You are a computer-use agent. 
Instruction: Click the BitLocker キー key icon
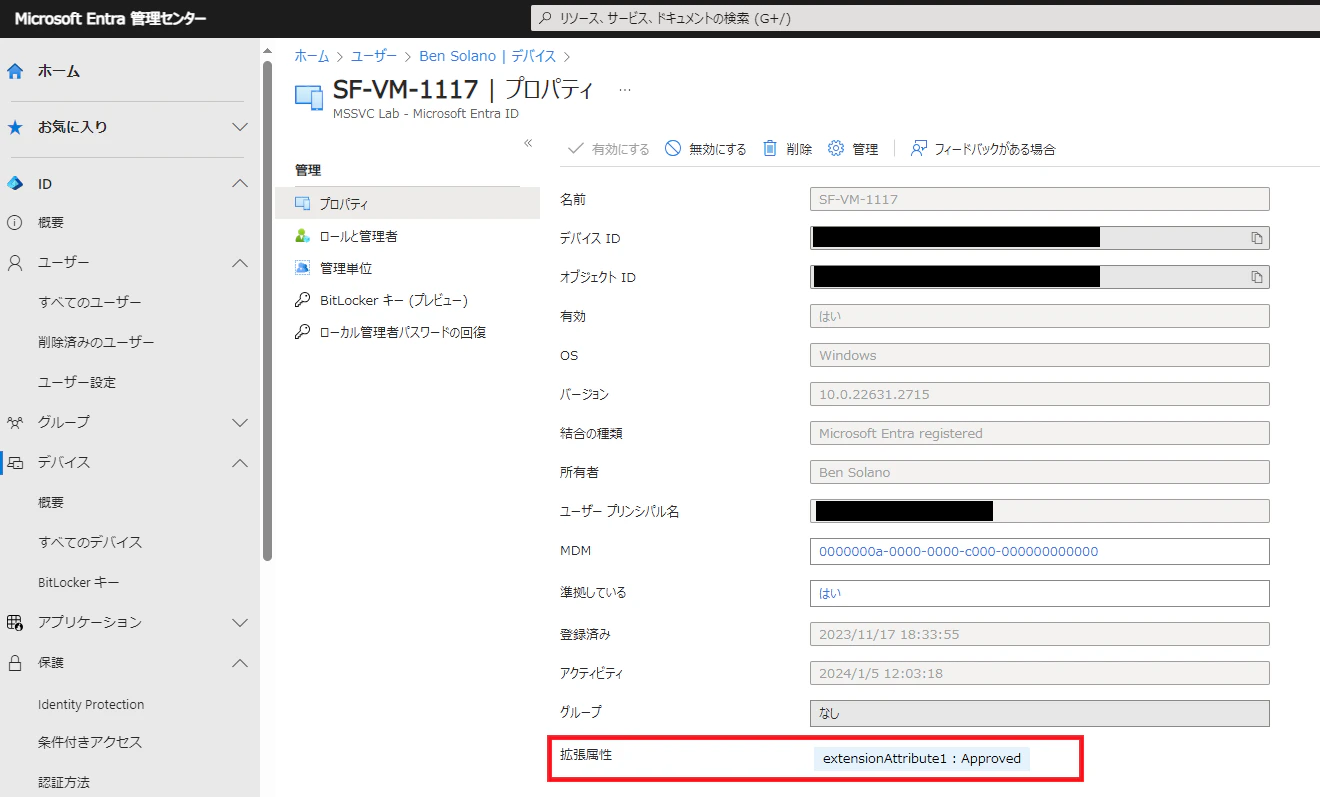(x=302, y=300)
